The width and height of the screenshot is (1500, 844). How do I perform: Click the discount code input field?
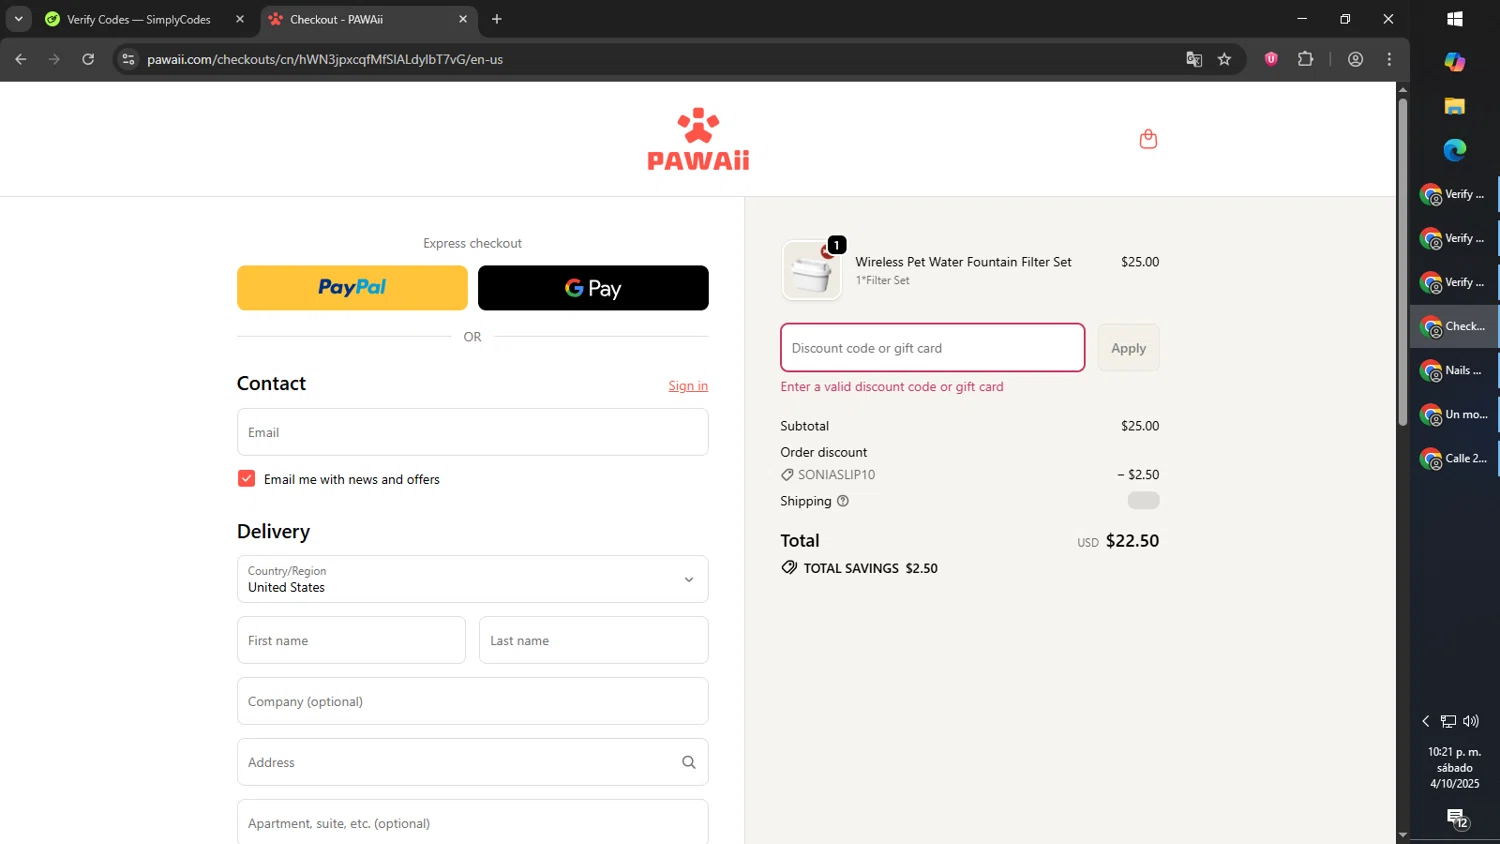(x=932, y=348)
